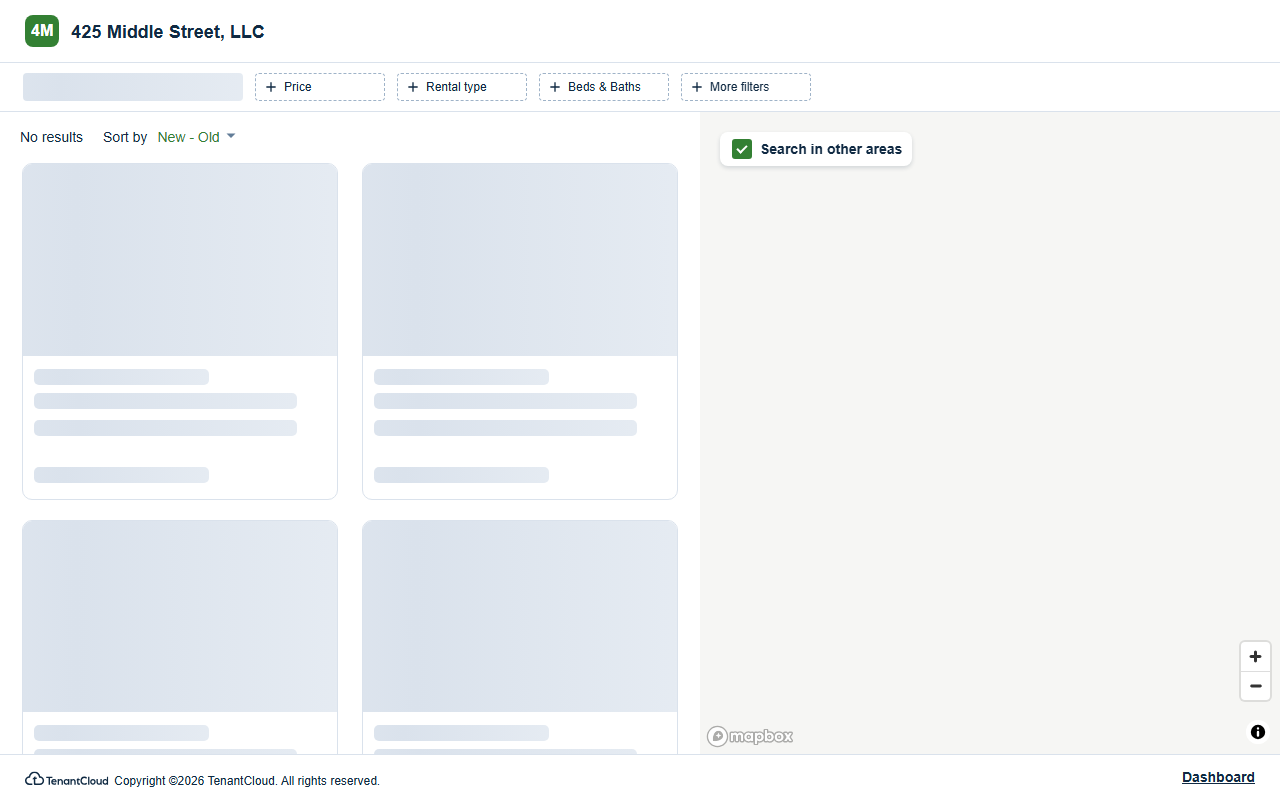Uncheck Search in other areas checkbox

742,149
